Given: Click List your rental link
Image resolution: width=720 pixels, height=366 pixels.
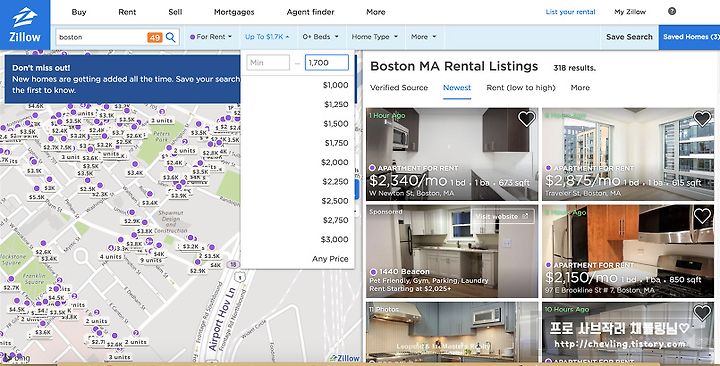Looking at the screenshot, I should [570, 12].
